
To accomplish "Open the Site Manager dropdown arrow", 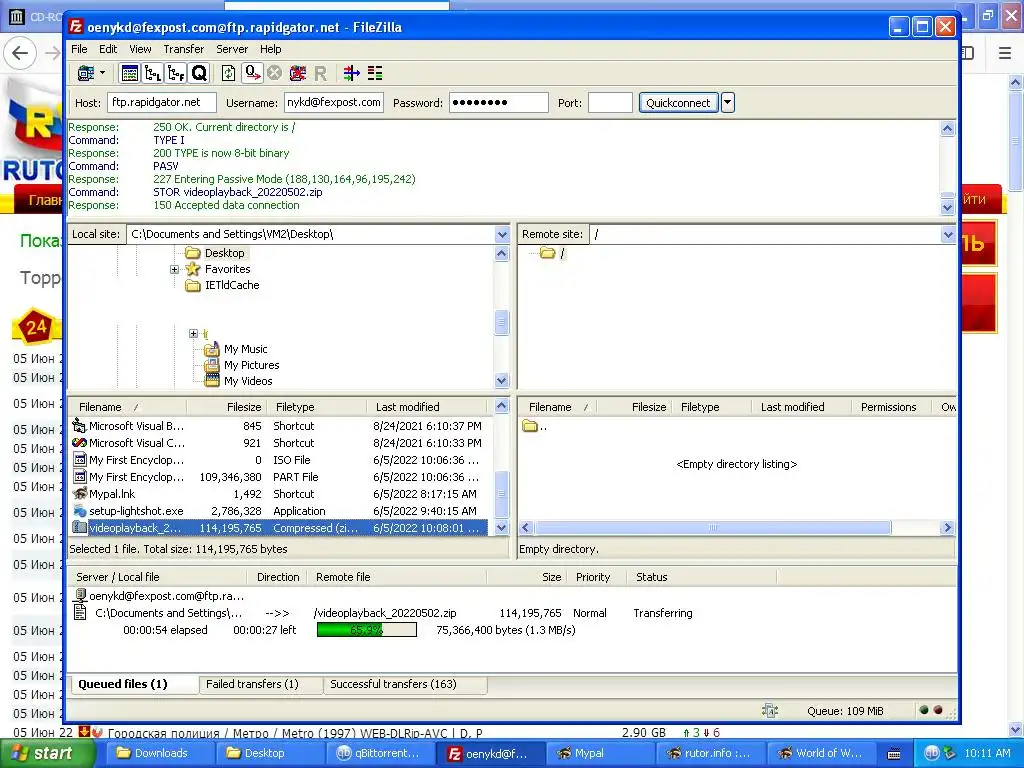I will click(103, 73).
